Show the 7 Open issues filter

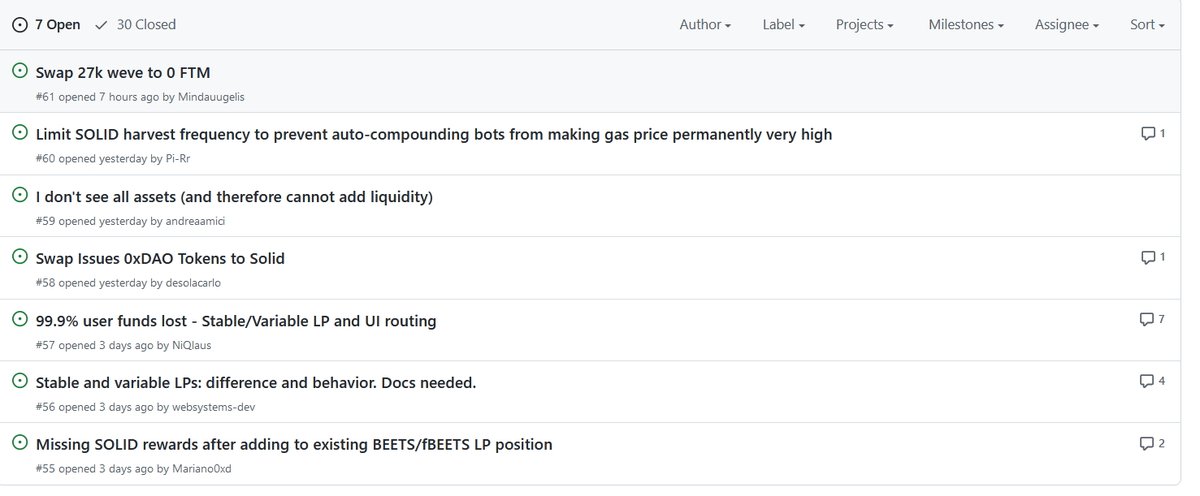click(46, 24)
